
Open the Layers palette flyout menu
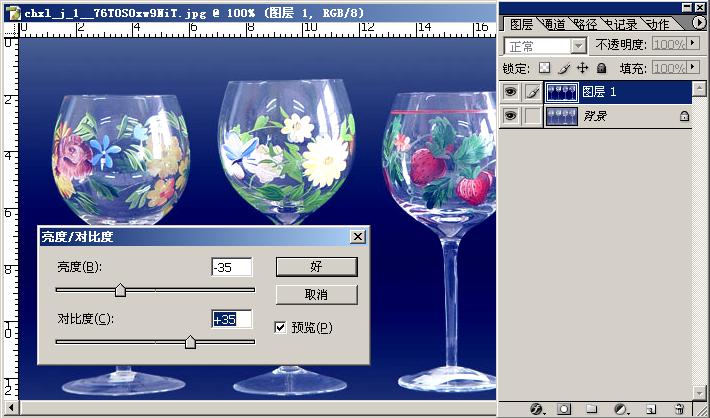(699, 22)
